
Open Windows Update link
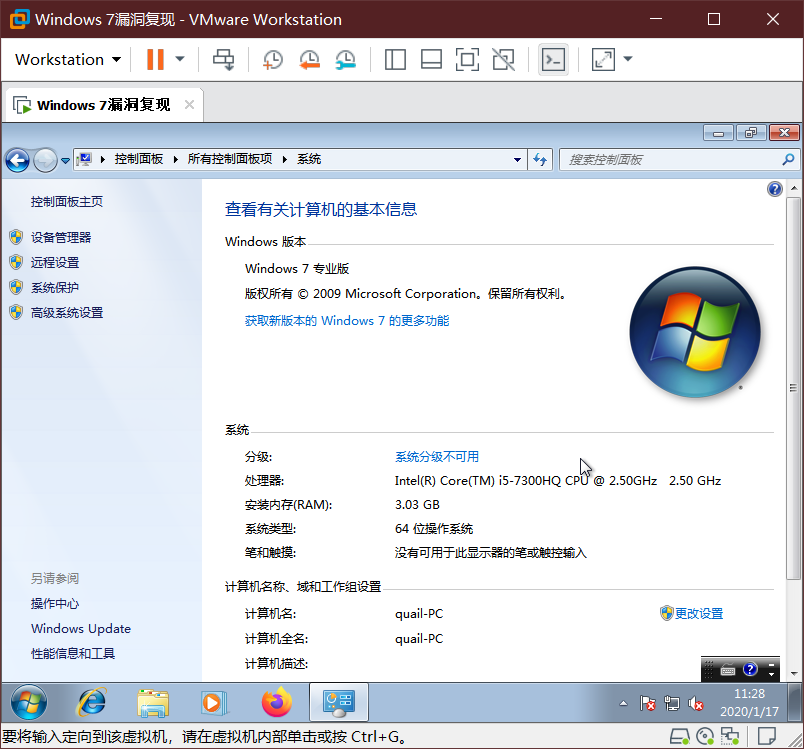tap(81, 629)
